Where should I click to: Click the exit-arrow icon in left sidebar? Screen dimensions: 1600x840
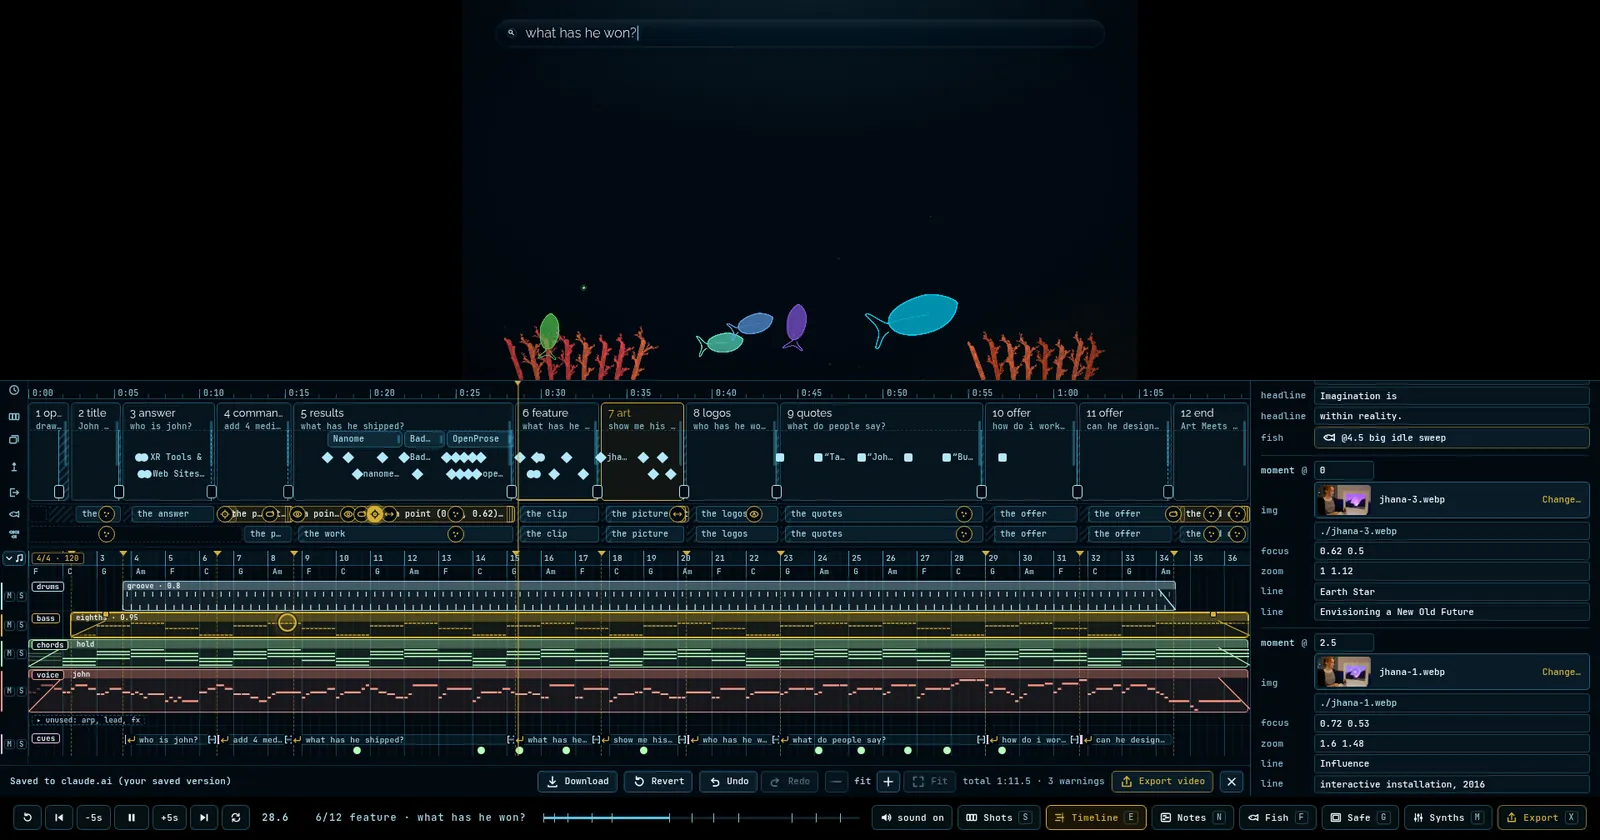[x=14, y=492]
